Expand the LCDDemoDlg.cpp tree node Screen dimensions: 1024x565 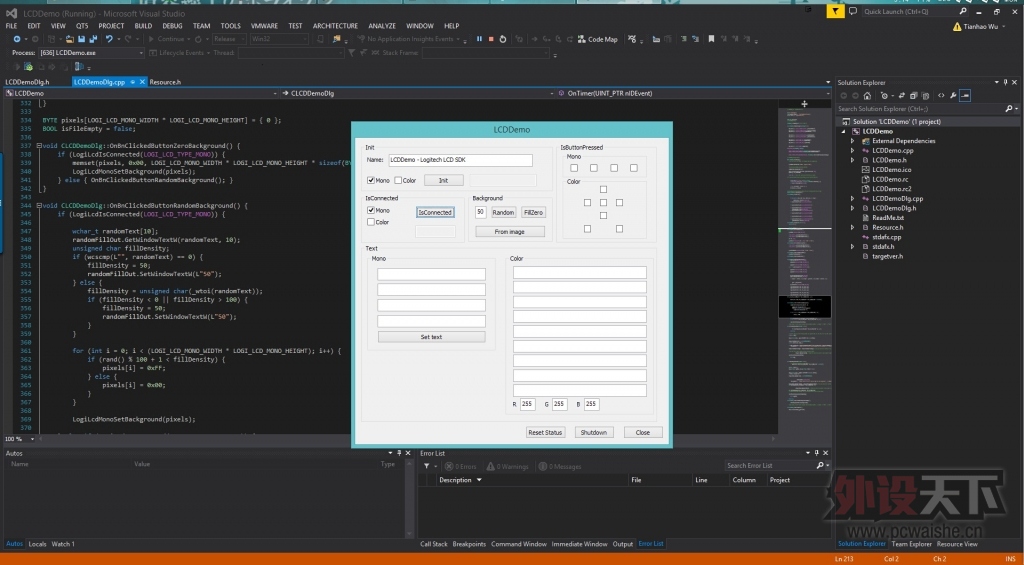pyautogui.click(x=852, y=199)
